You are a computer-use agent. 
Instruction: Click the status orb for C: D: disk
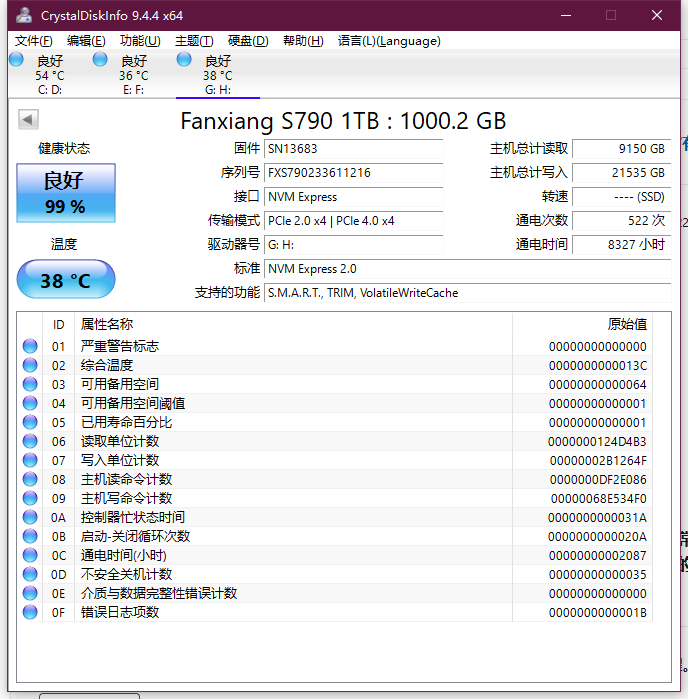(x=16, y=60)
